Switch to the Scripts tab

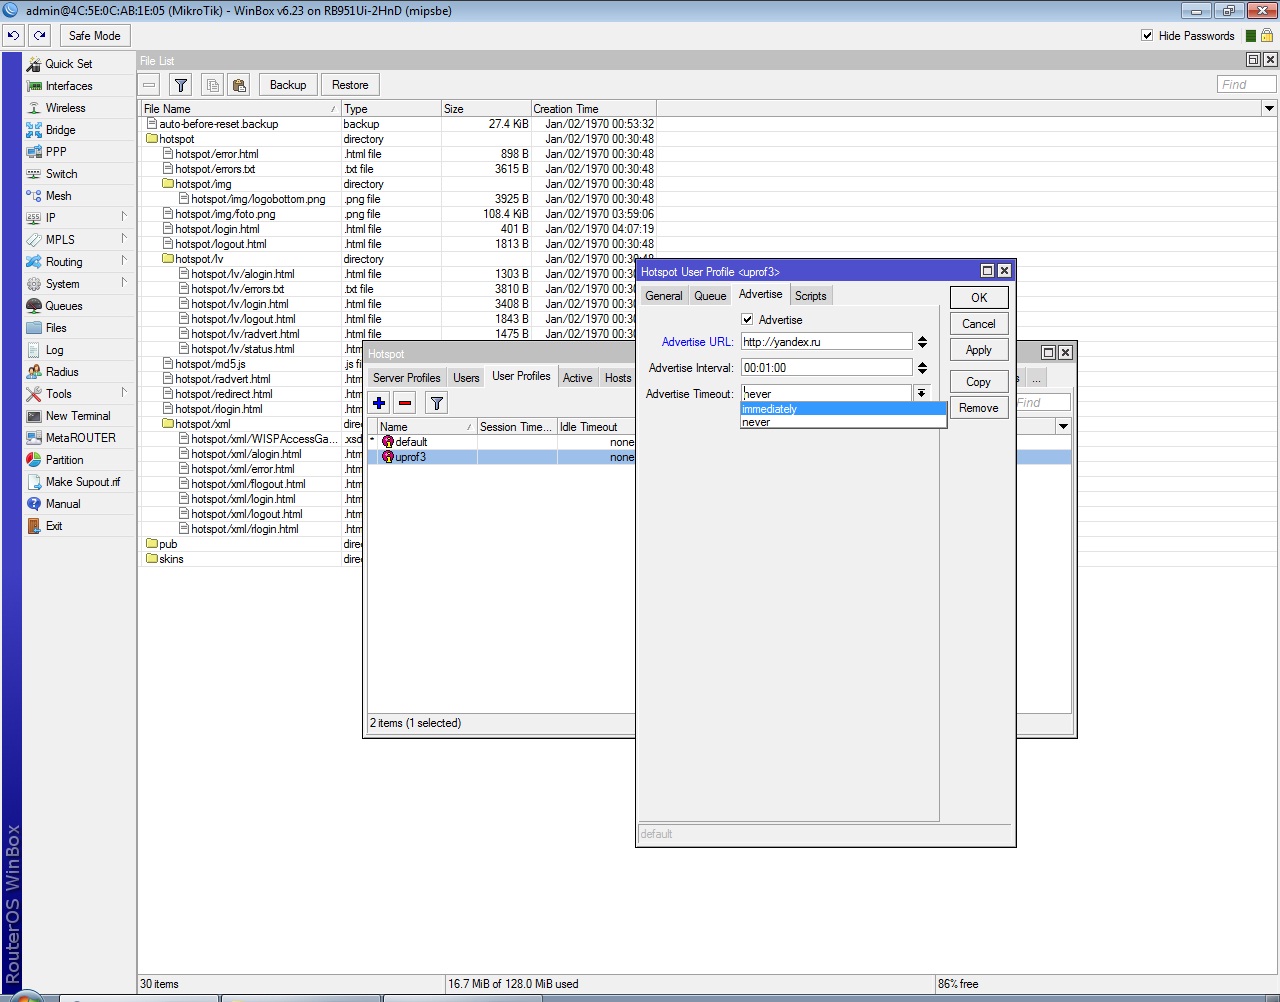click(x=810, y=296)
